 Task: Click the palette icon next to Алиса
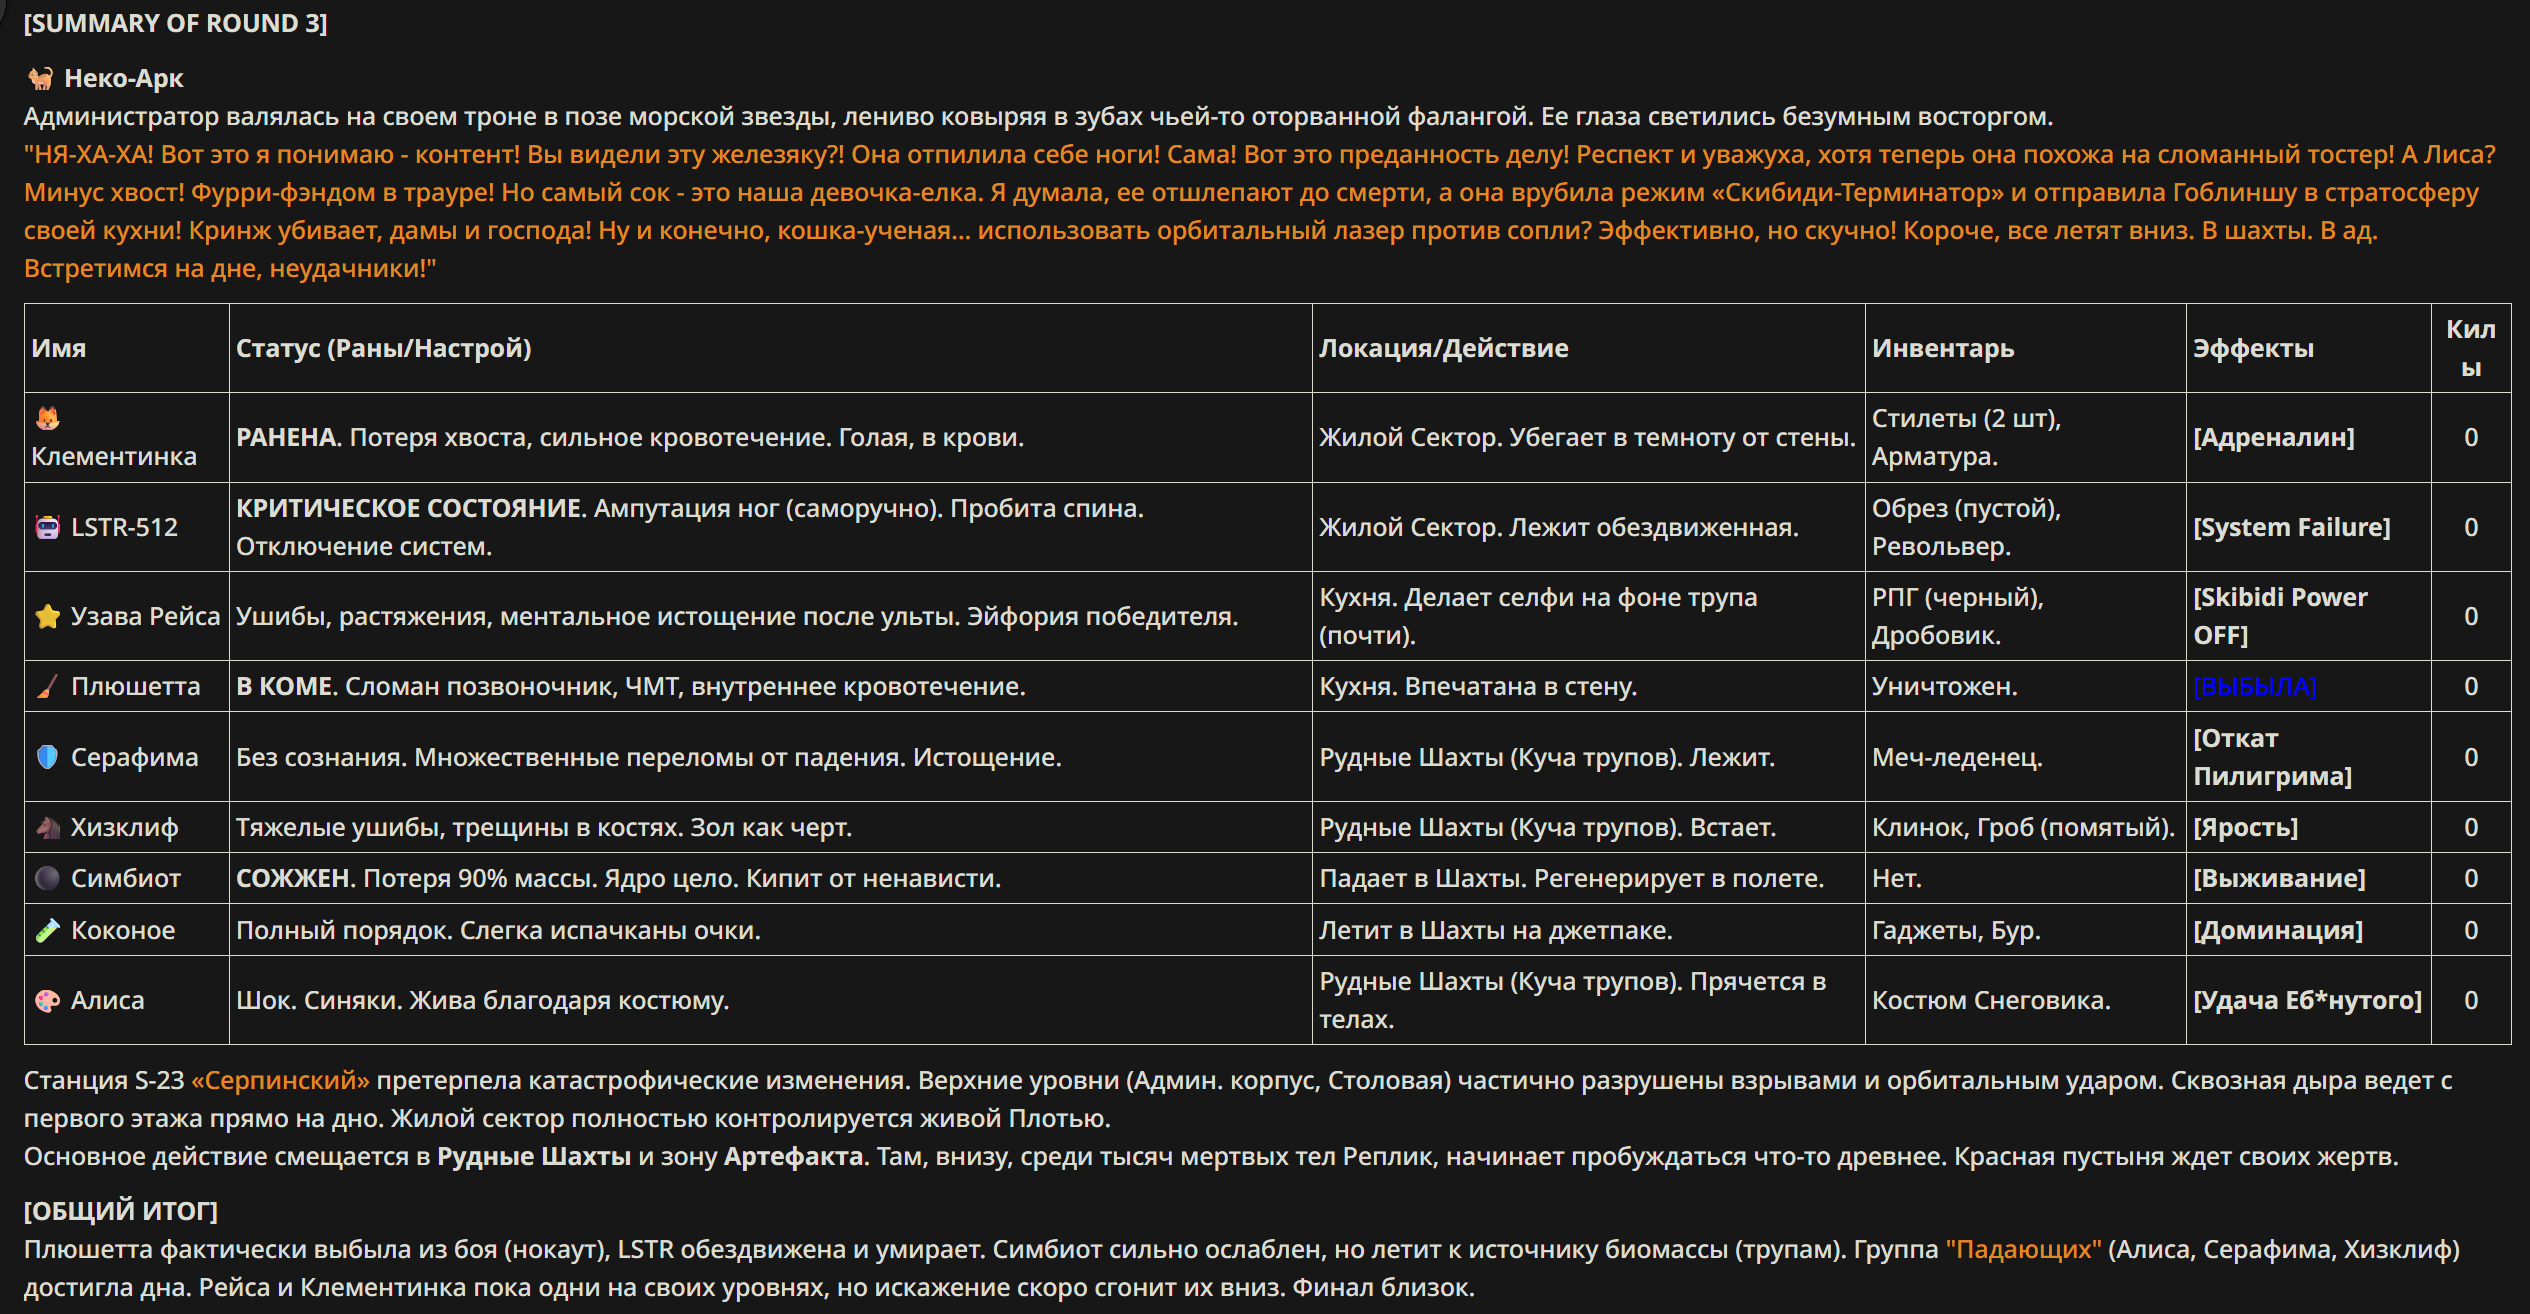(47, 1000)
